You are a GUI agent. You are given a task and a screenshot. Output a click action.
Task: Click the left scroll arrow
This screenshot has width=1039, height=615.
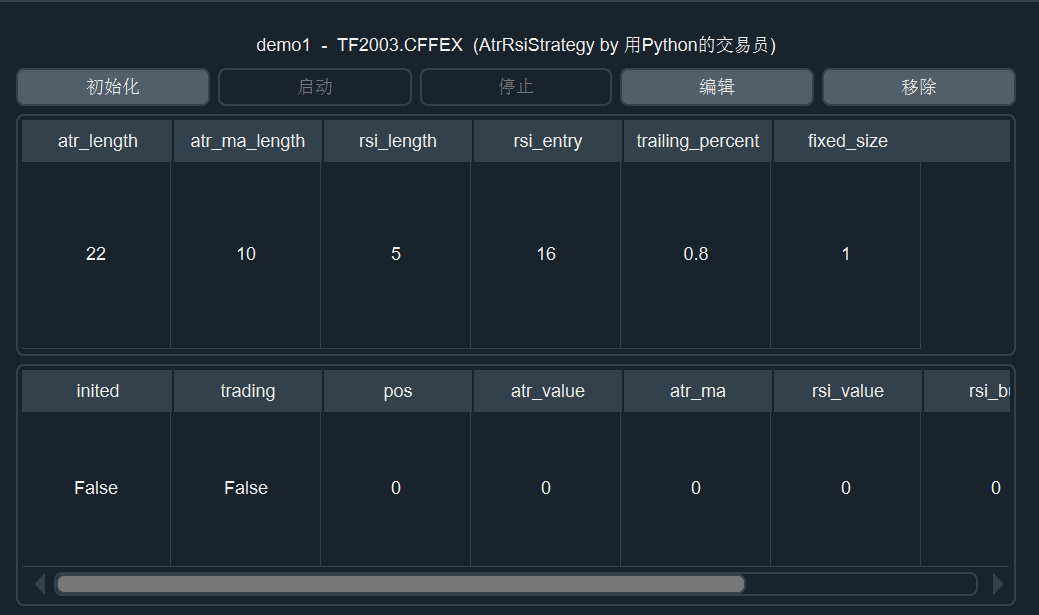point(39,584)
